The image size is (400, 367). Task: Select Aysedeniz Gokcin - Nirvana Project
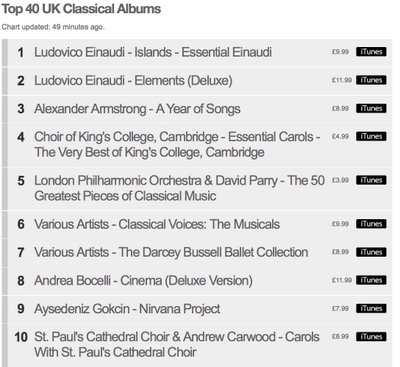(x=127, y=309)
